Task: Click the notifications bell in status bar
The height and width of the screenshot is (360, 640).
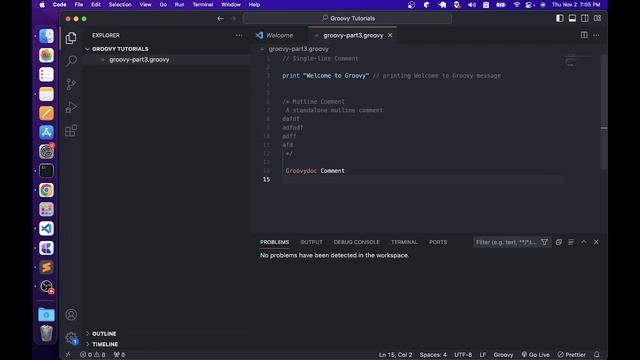Action: (x=597, y=355)
